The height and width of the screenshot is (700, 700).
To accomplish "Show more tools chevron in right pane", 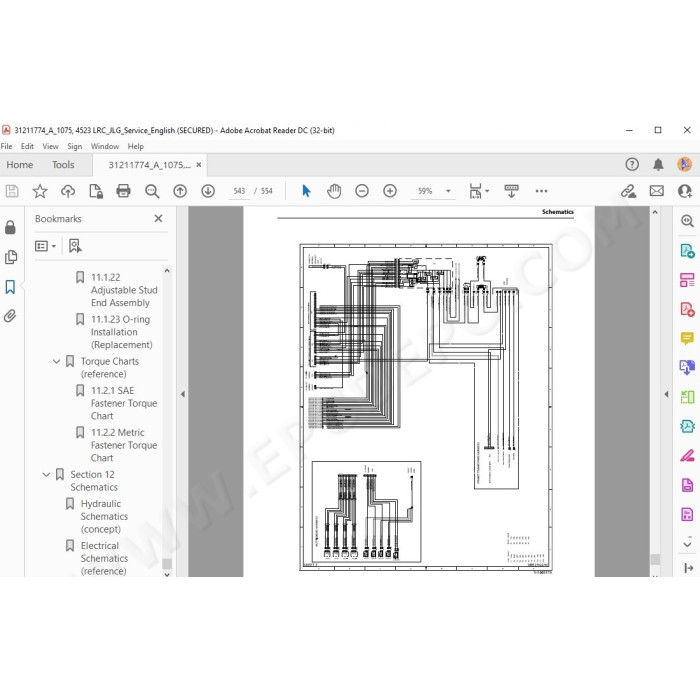I will (688, 544).
